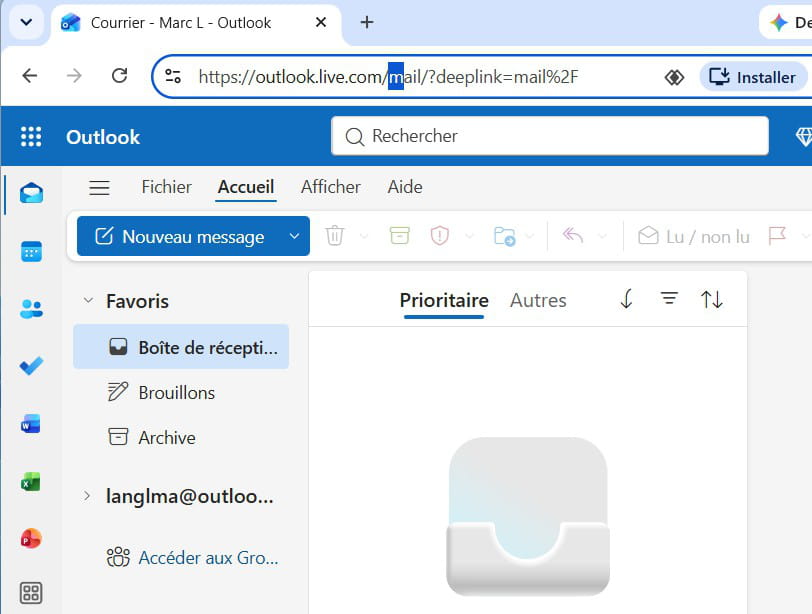This screenshot has width=812, height=614.
Task: Open a new browser tab
Action: [x=367, y=22]
